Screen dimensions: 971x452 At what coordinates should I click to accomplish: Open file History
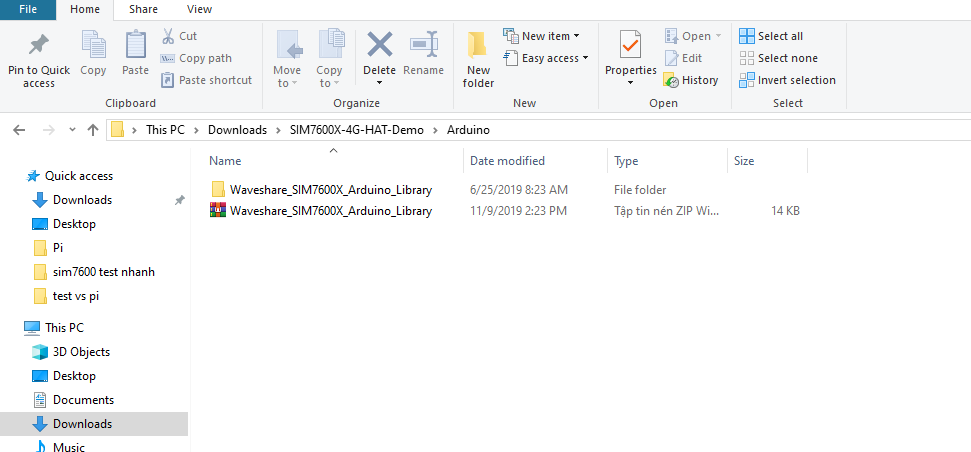(691, 80)
